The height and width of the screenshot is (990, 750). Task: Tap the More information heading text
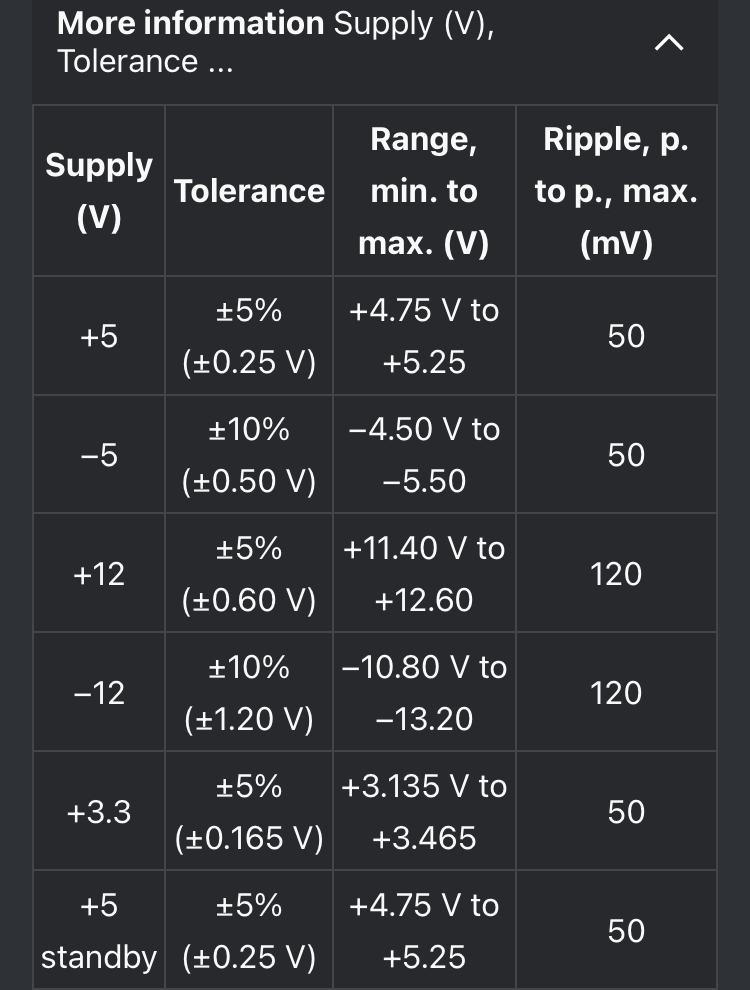coord(191,23)
